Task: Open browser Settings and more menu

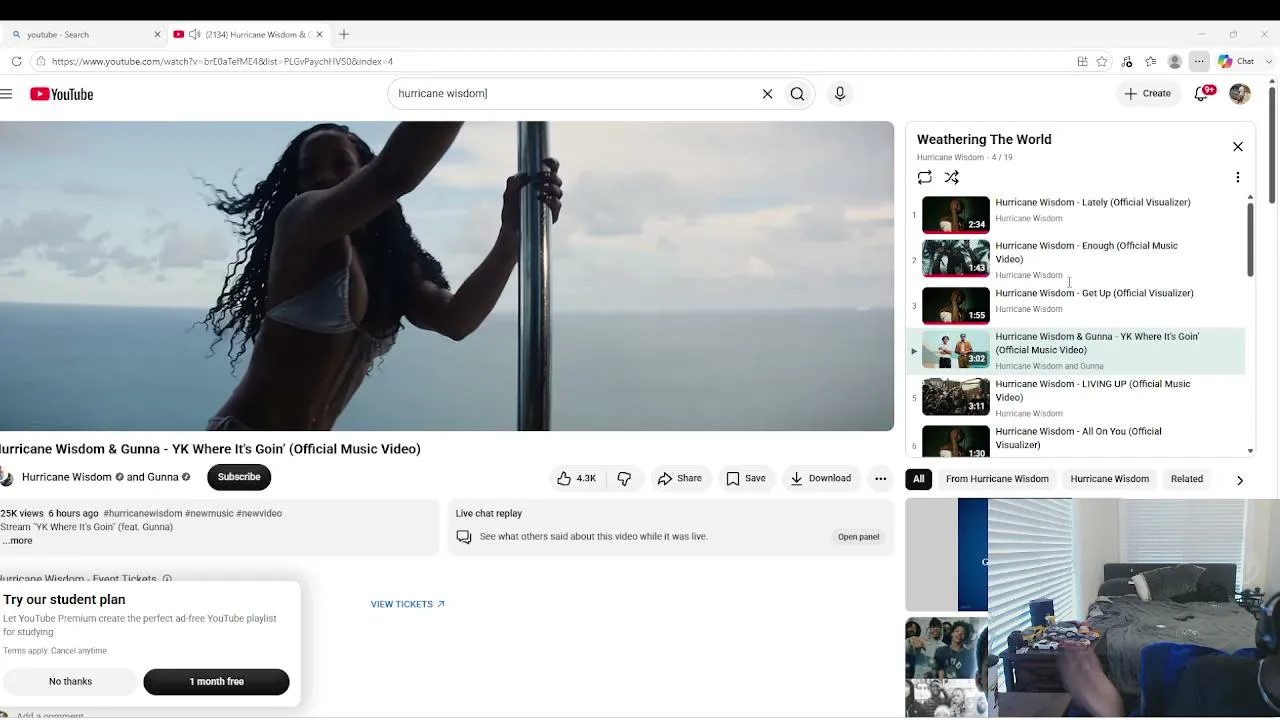Action: [x=1199, y=61]
